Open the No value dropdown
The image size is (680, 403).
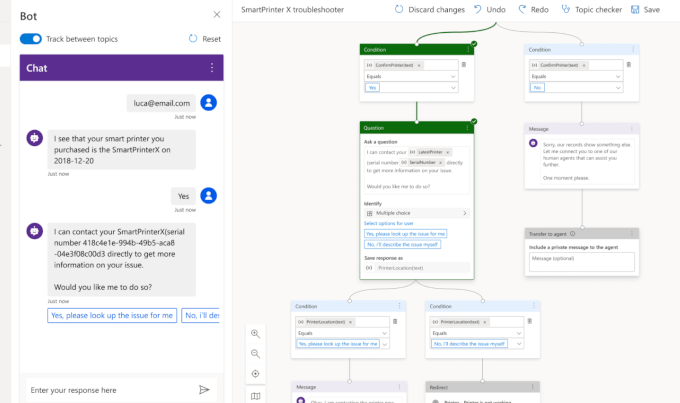[618, 88]
